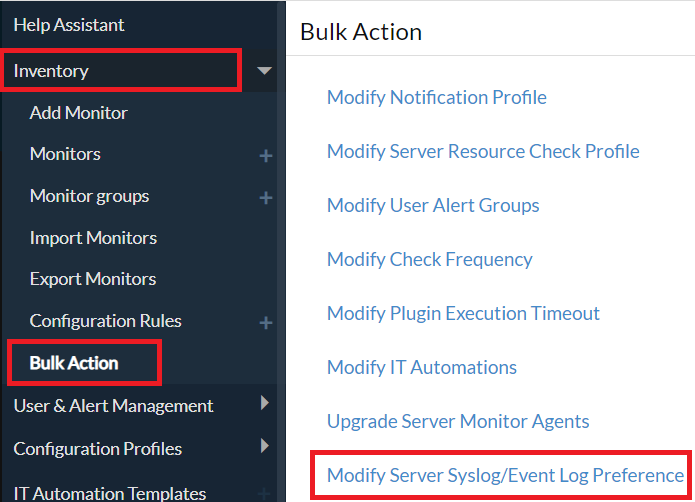The height and width of the screenshot is (502, 695).
Task: Open Modify Check Frequency link
Action: (x=430, y=260)
